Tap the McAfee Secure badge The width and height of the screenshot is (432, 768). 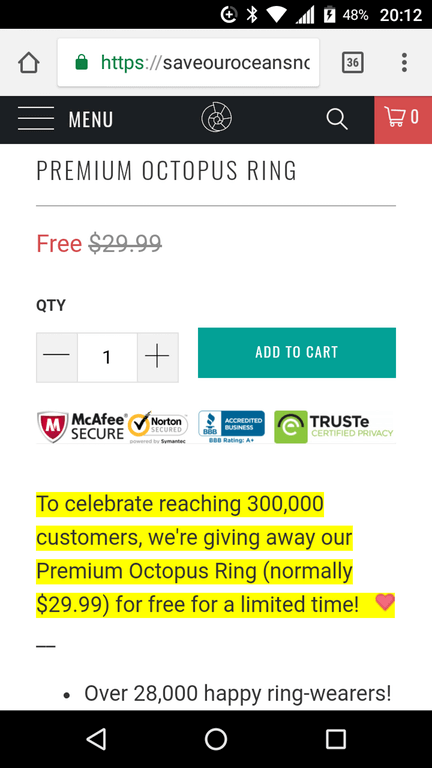(x=82, y=427)
